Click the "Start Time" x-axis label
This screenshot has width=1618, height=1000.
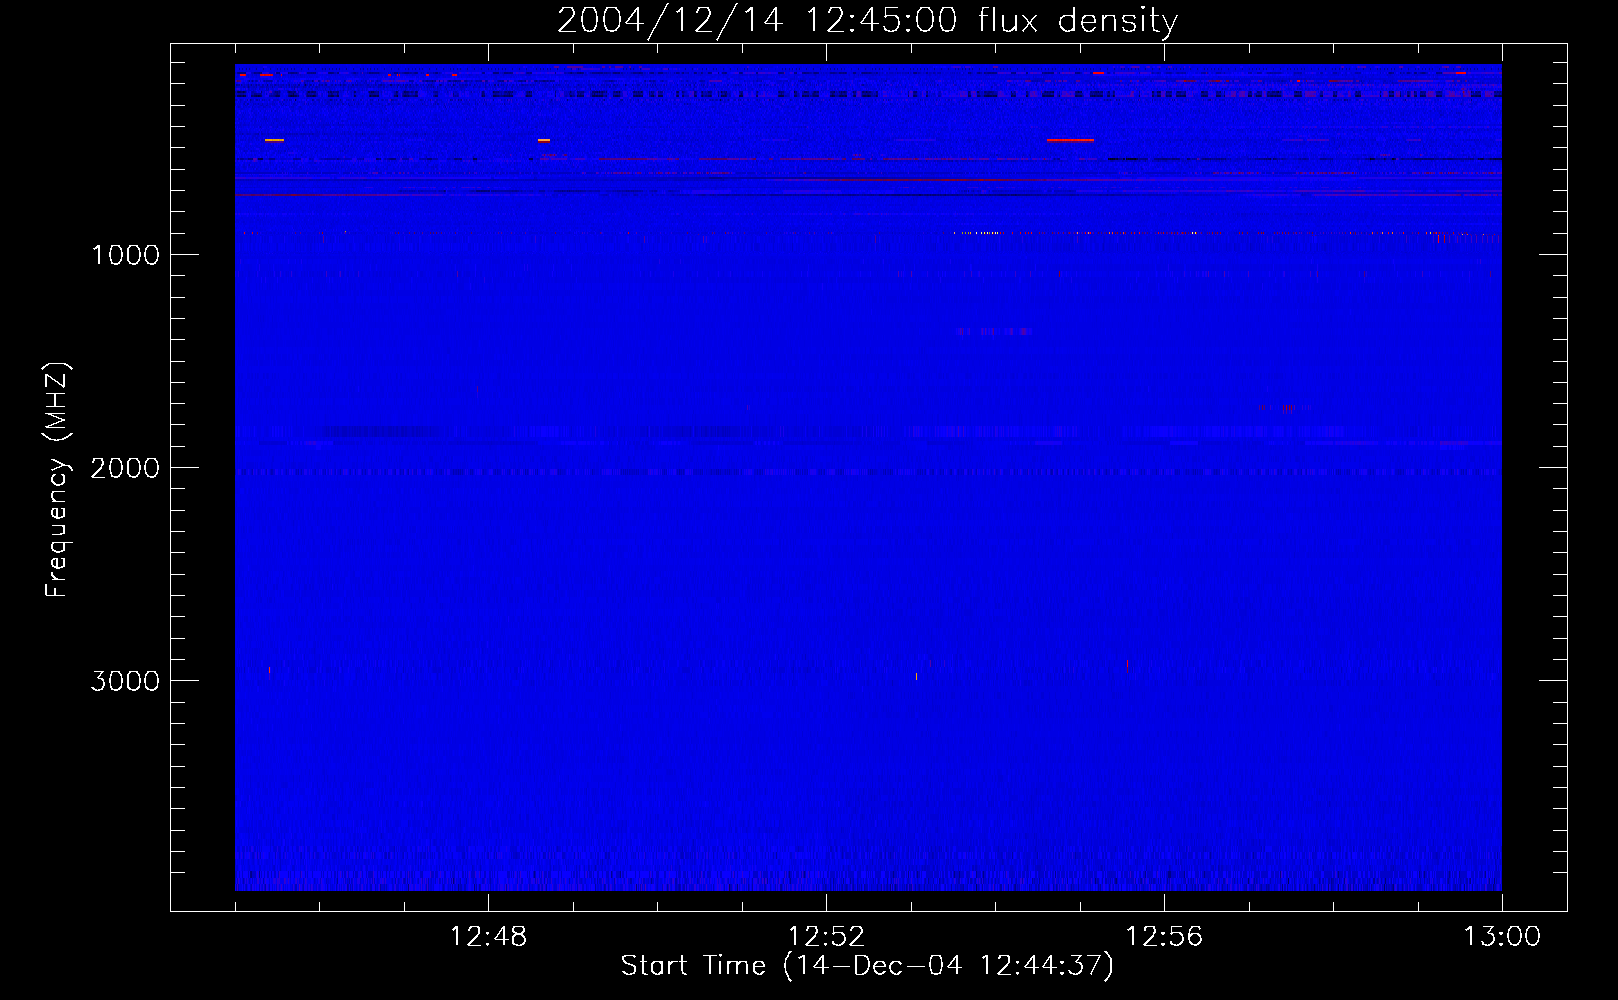coord(867,966)
